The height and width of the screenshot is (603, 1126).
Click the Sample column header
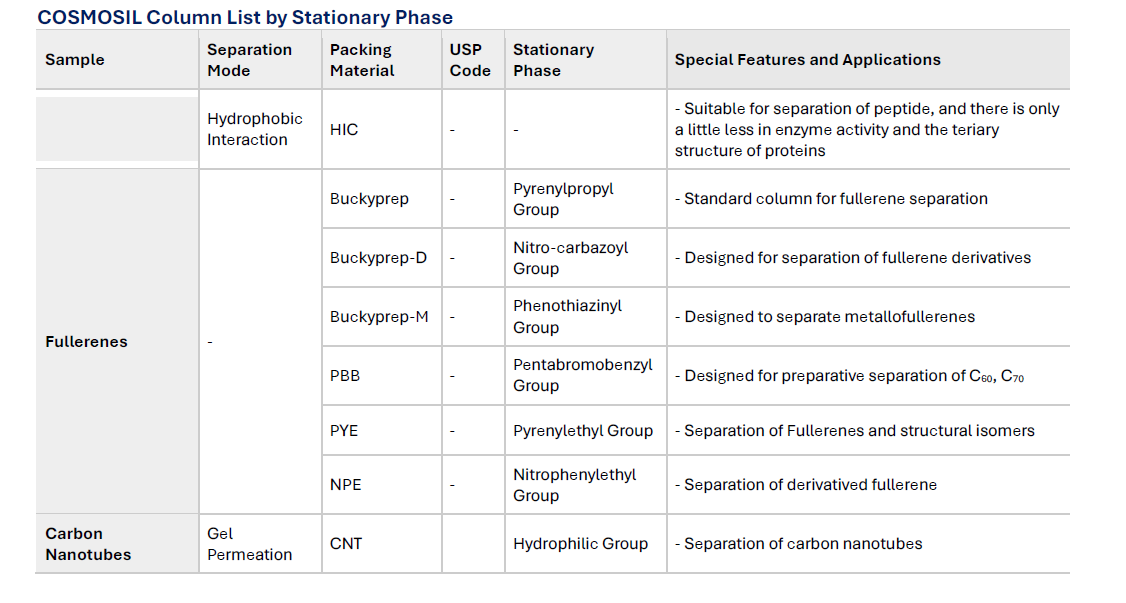[75, 60]
